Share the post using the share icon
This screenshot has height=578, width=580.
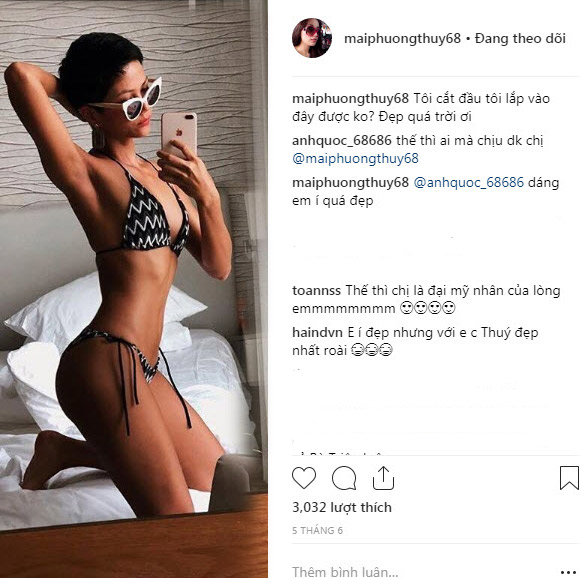tap(383, 478)
